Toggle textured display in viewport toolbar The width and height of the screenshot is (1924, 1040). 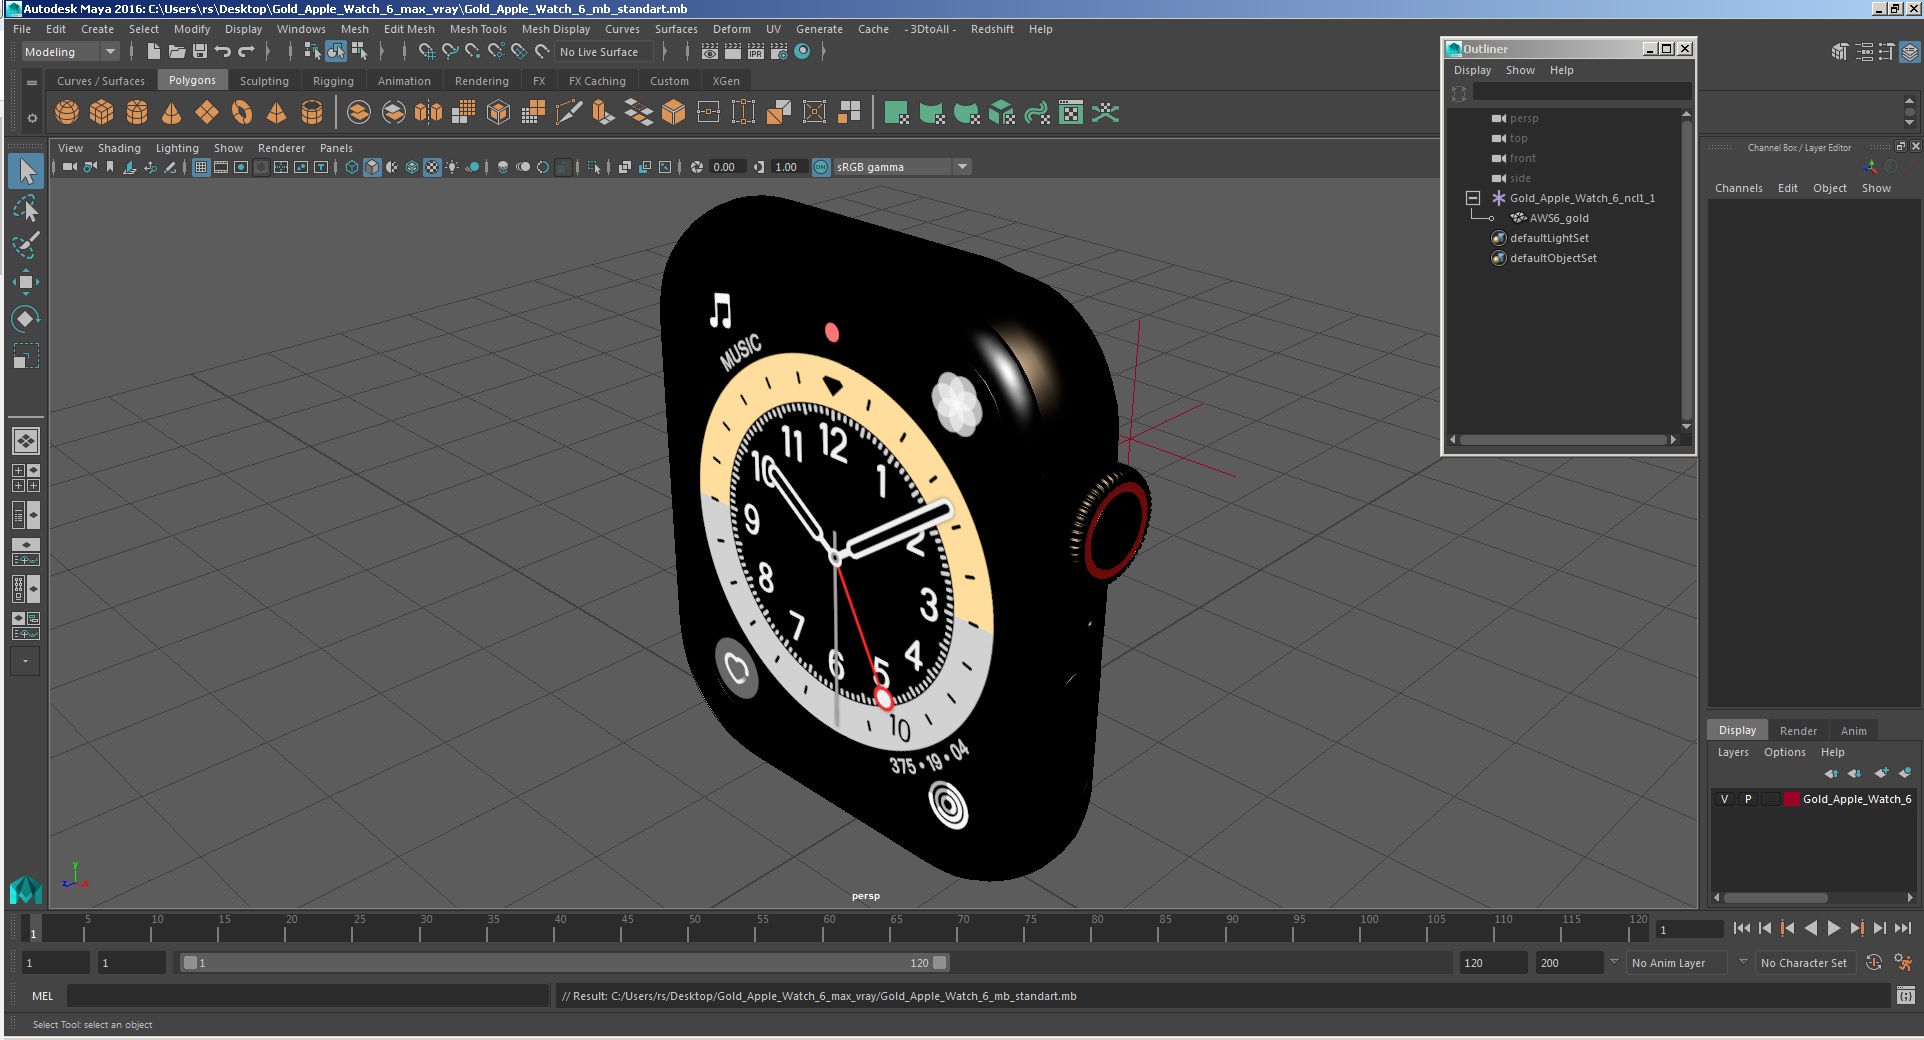[x=432, y=167]
